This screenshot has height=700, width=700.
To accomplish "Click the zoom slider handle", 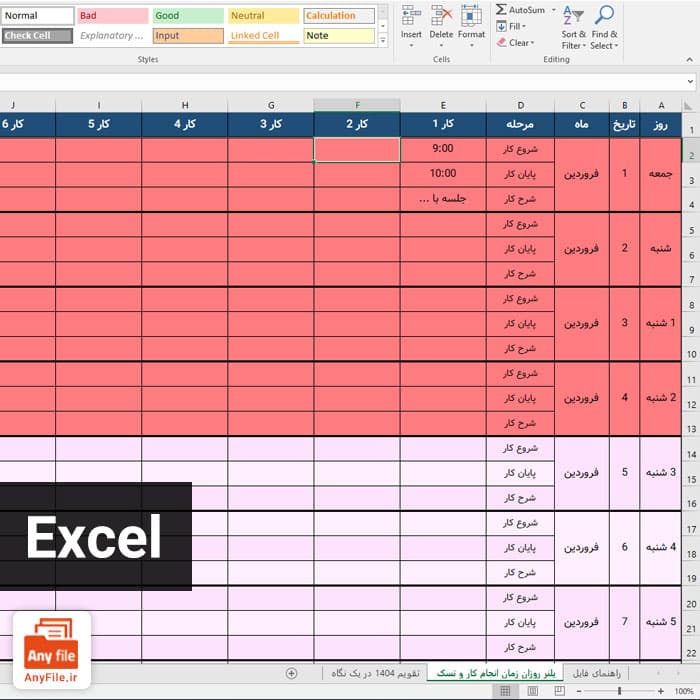I will point(620,692).
